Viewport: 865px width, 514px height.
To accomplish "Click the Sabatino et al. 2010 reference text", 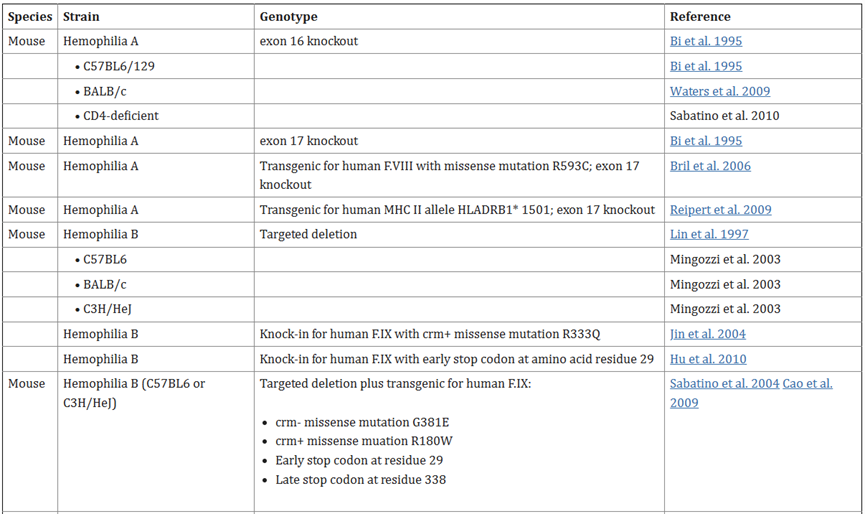I will pyautogui.click(x=724, y=116).
